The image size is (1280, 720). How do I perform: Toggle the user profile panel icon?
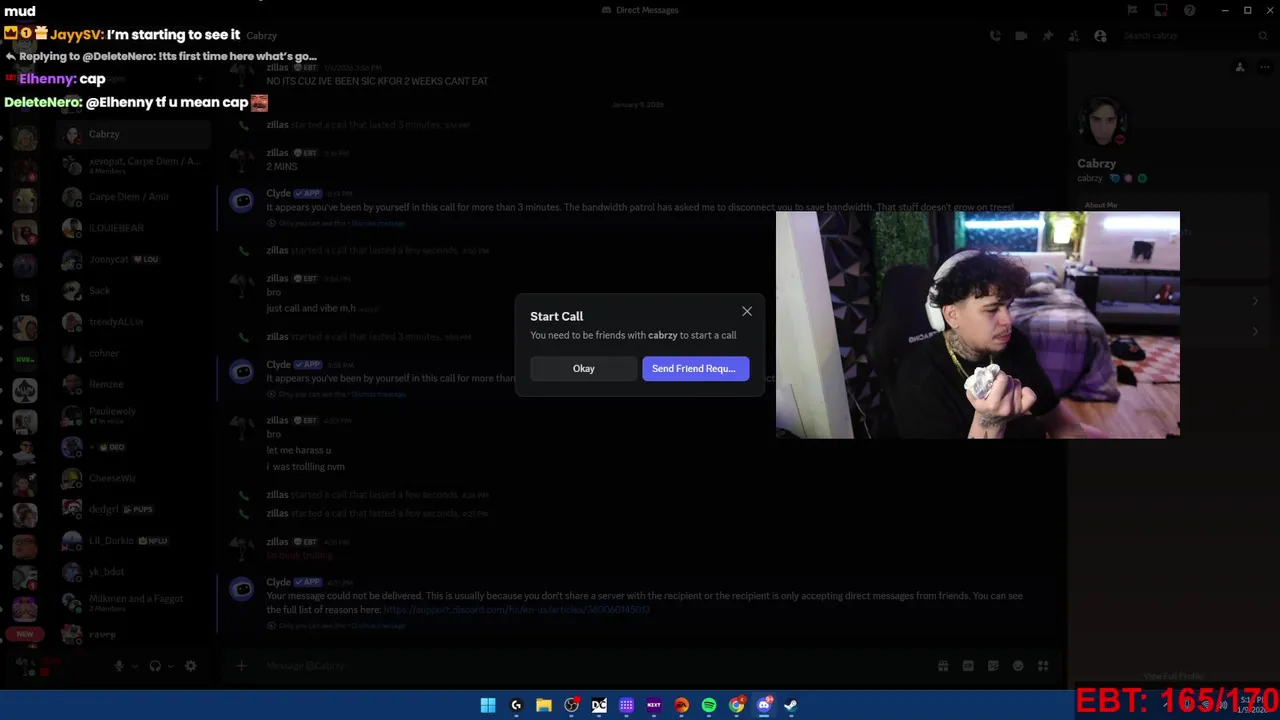coord(1100,36)
